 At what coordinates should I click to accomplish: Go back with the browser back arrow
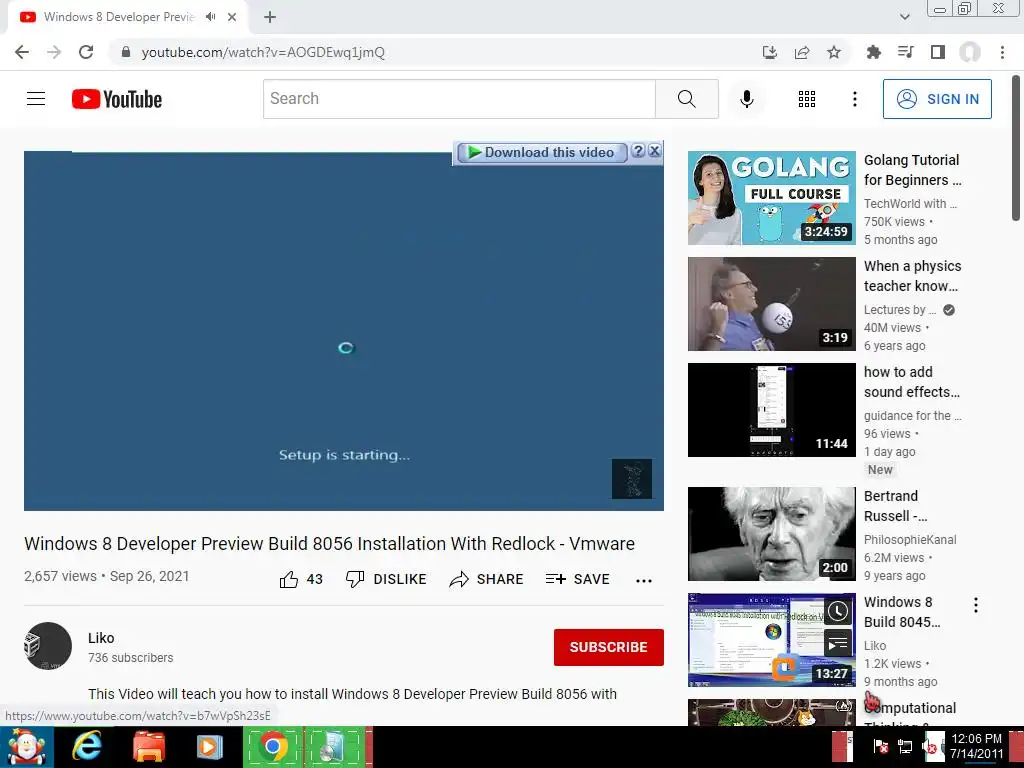click(x=22, y=52)
